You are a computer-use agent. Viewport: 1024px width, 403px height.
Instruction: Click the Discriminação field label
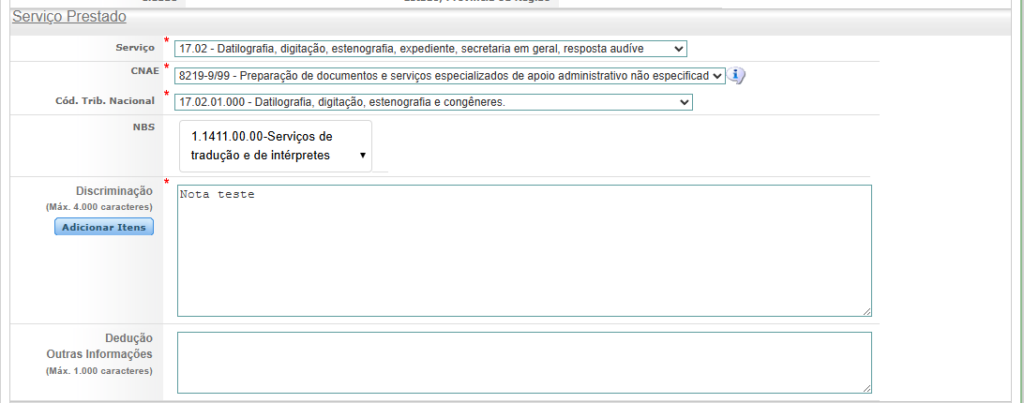tap(114, 191)
